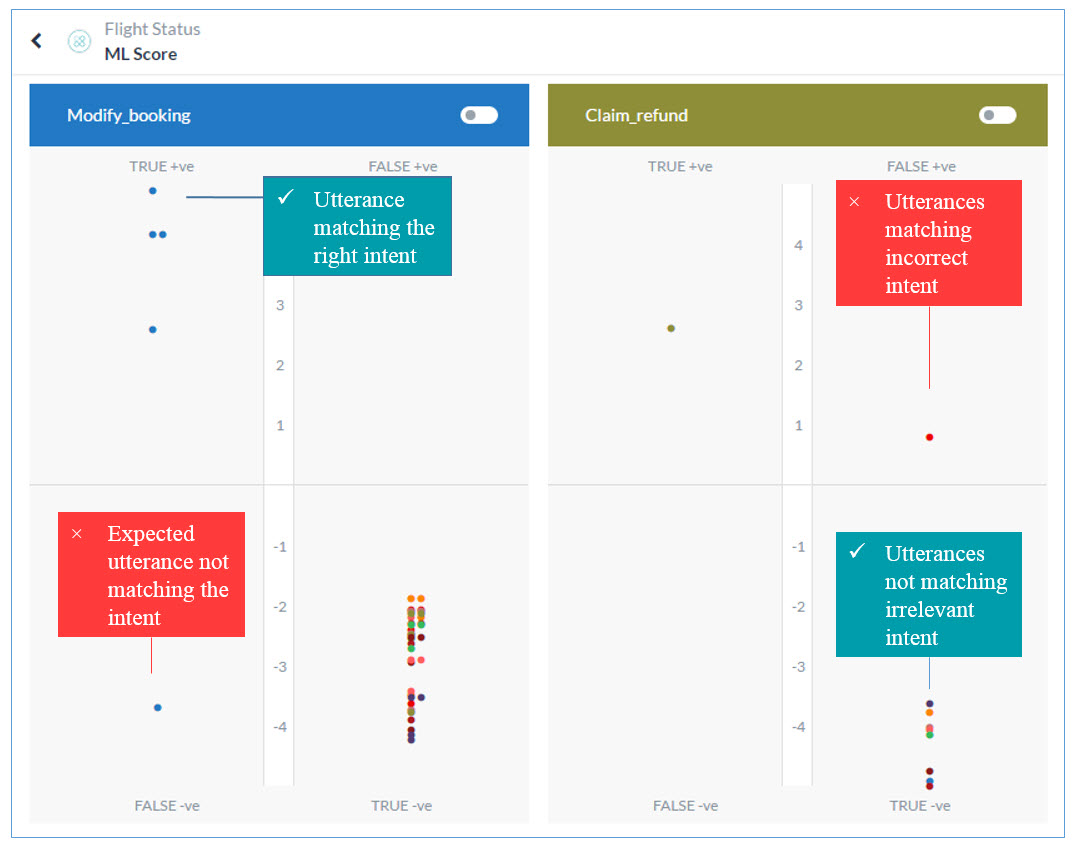This screenshot has width=1076, height=850.
Task: Toggle the Modify_booking switch
Action: pos(479,115)
